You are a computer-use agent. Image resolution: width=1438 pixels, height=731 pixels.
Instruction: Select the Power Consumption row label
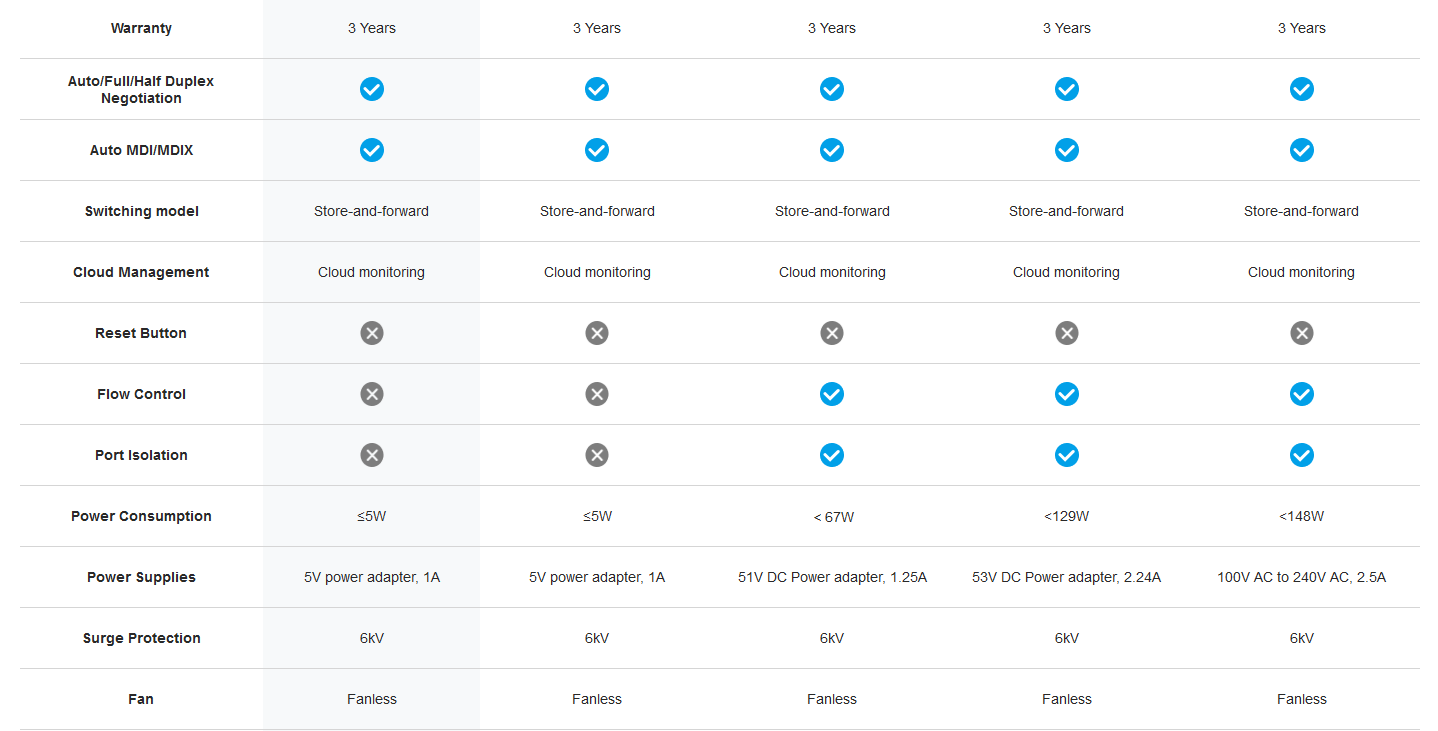[141, 516]
